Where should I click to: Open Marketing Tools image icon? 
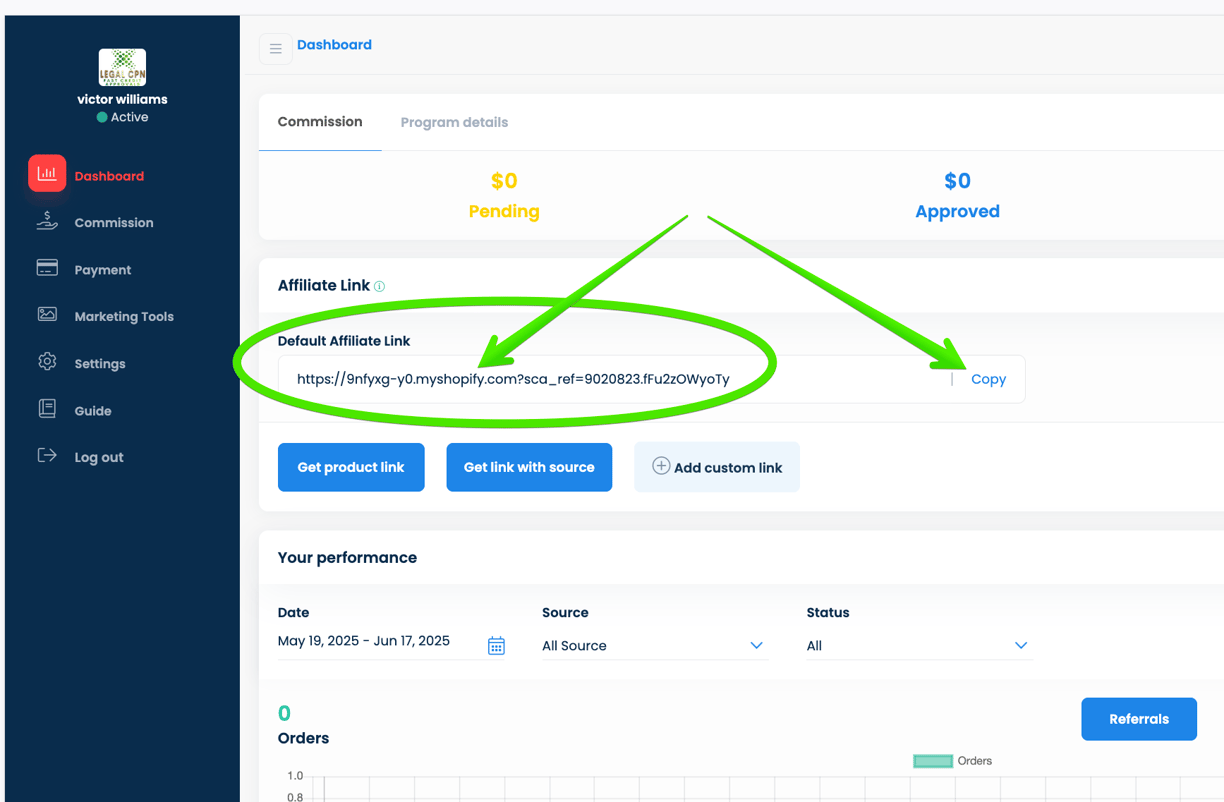(x=47, y=314)
